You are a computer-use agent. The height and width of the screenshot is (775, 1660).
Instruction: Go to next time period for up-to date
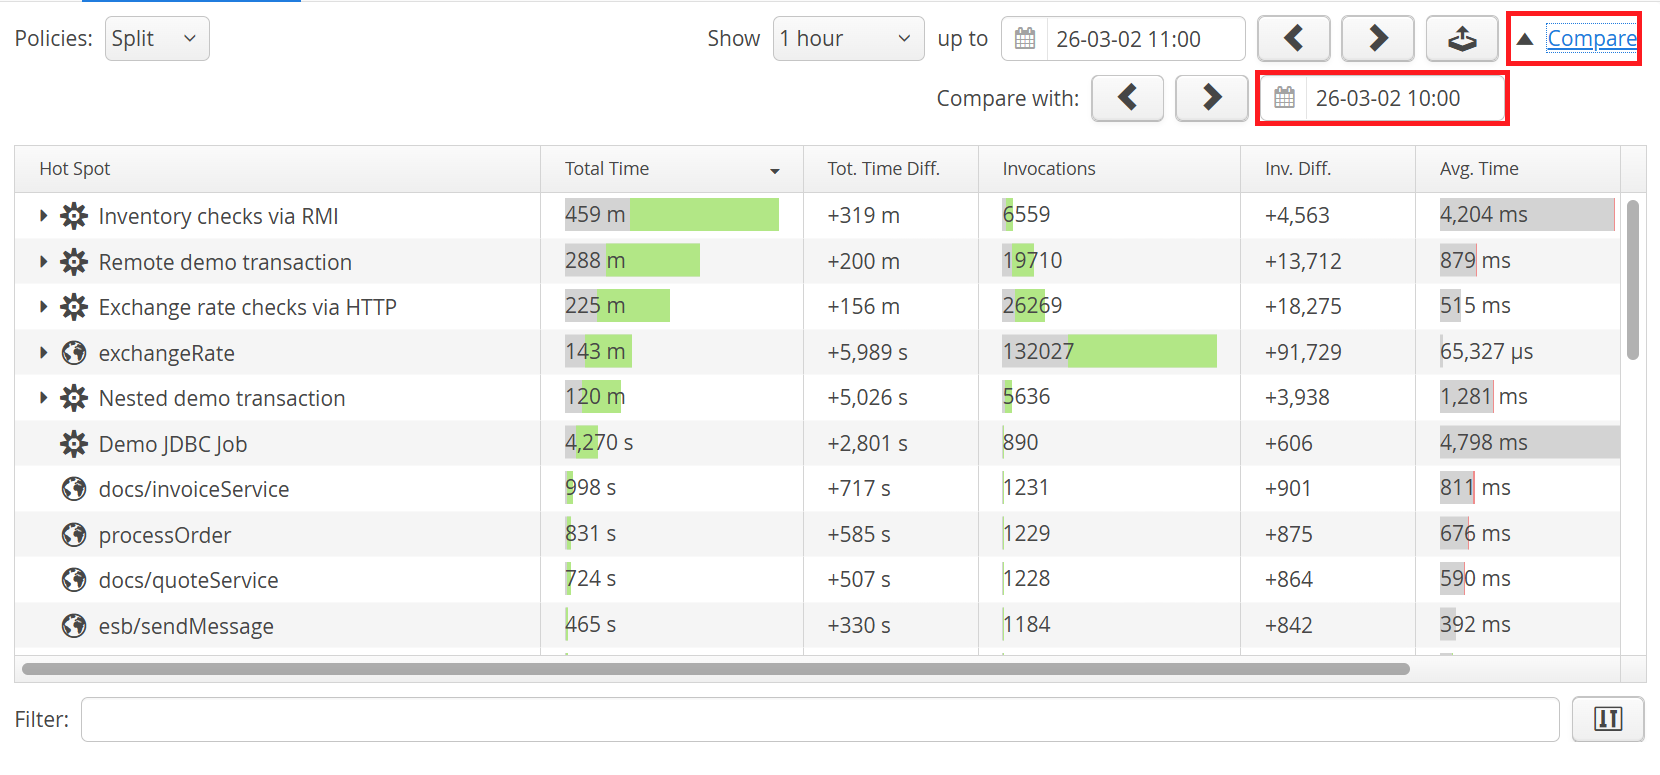1377,39
